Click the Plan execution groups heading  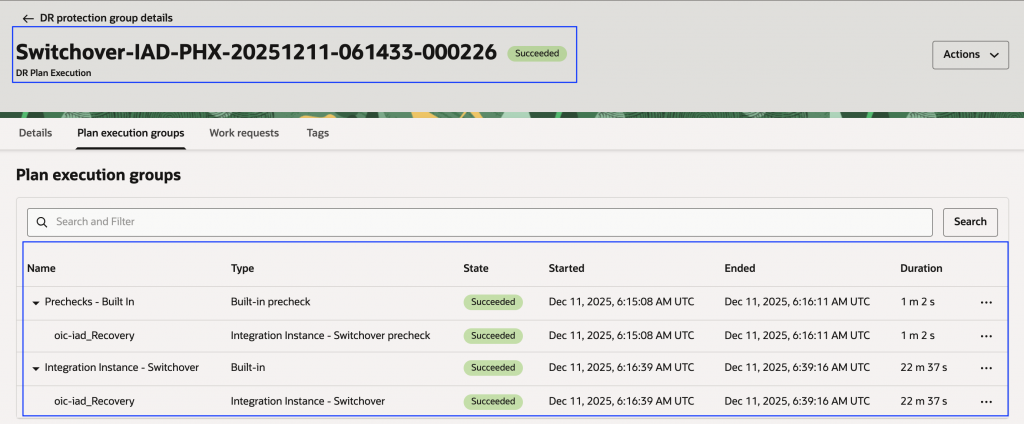(x=98, y=175)
